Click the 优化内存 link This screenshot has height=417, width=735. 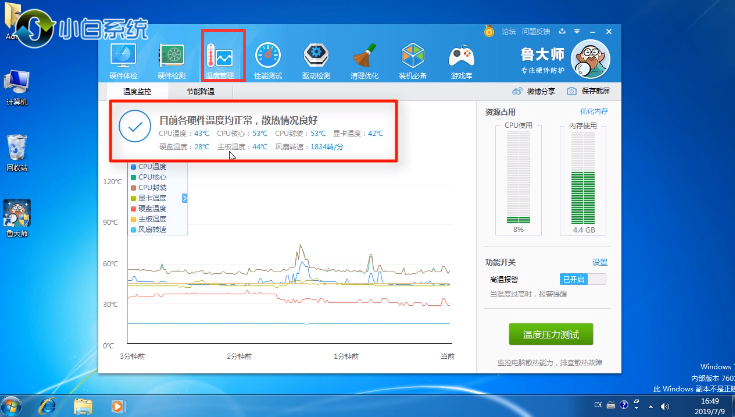tap(593, 110)
